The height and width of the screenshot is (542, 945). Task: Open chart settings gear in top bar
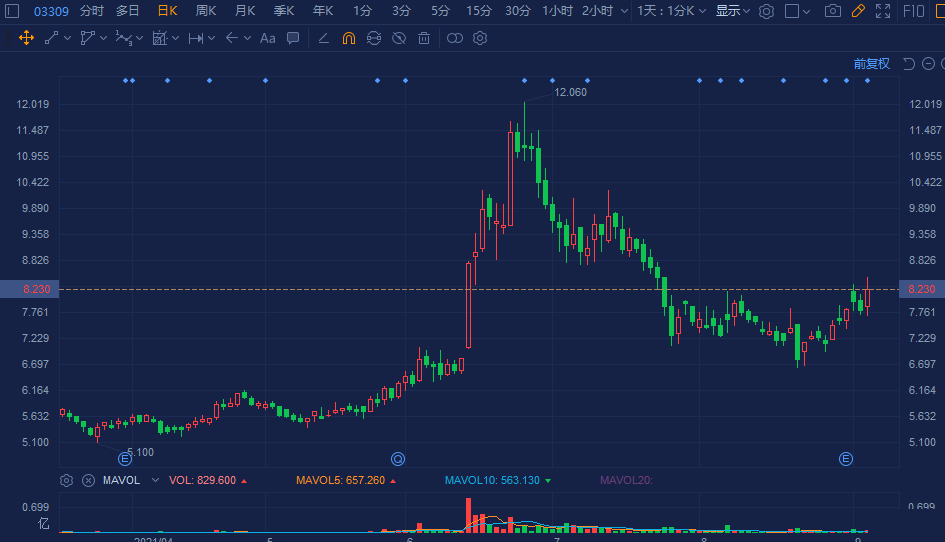point(766,11)
